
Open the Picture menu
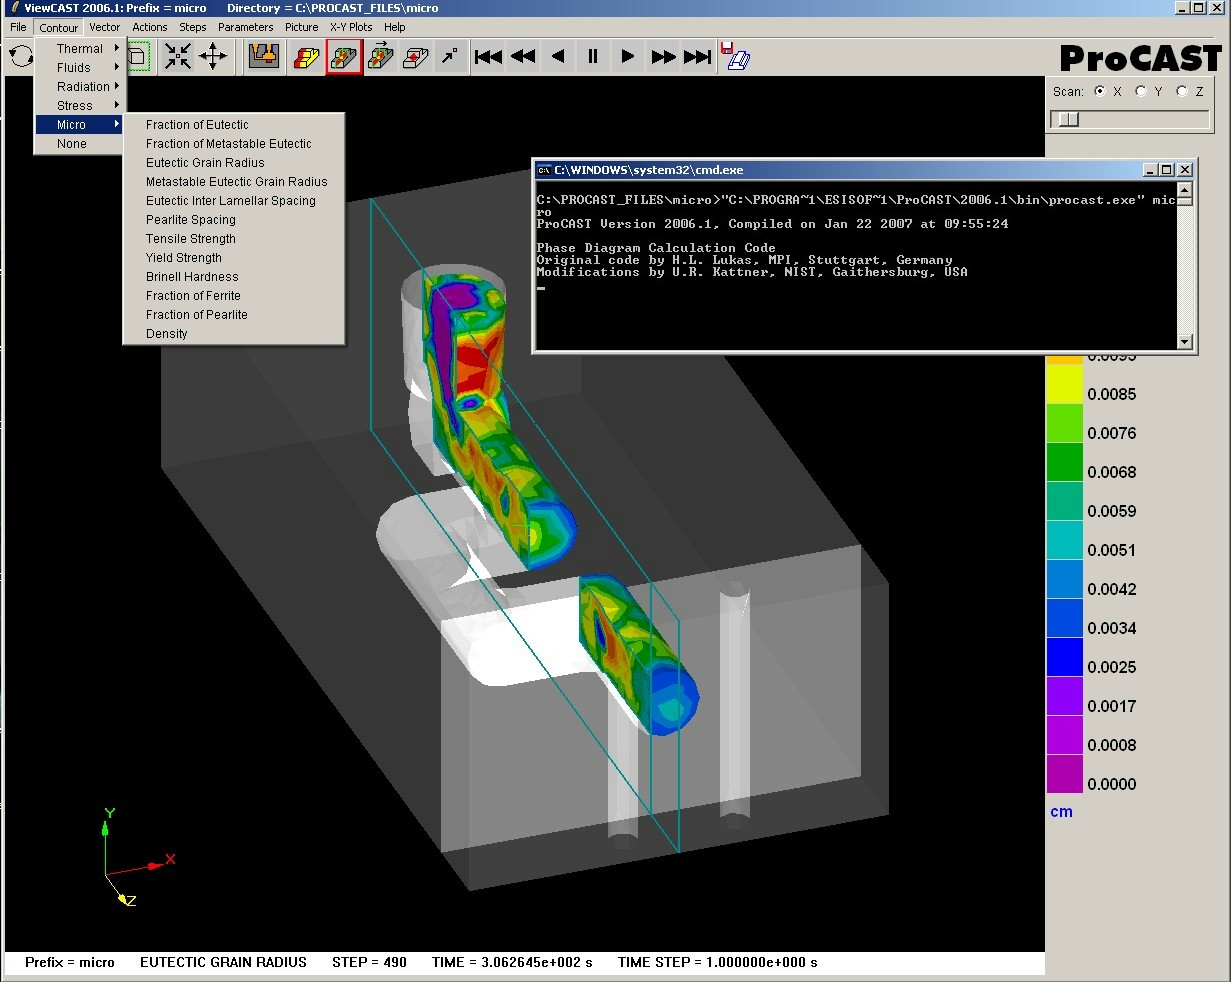click(x=301, y=27)
